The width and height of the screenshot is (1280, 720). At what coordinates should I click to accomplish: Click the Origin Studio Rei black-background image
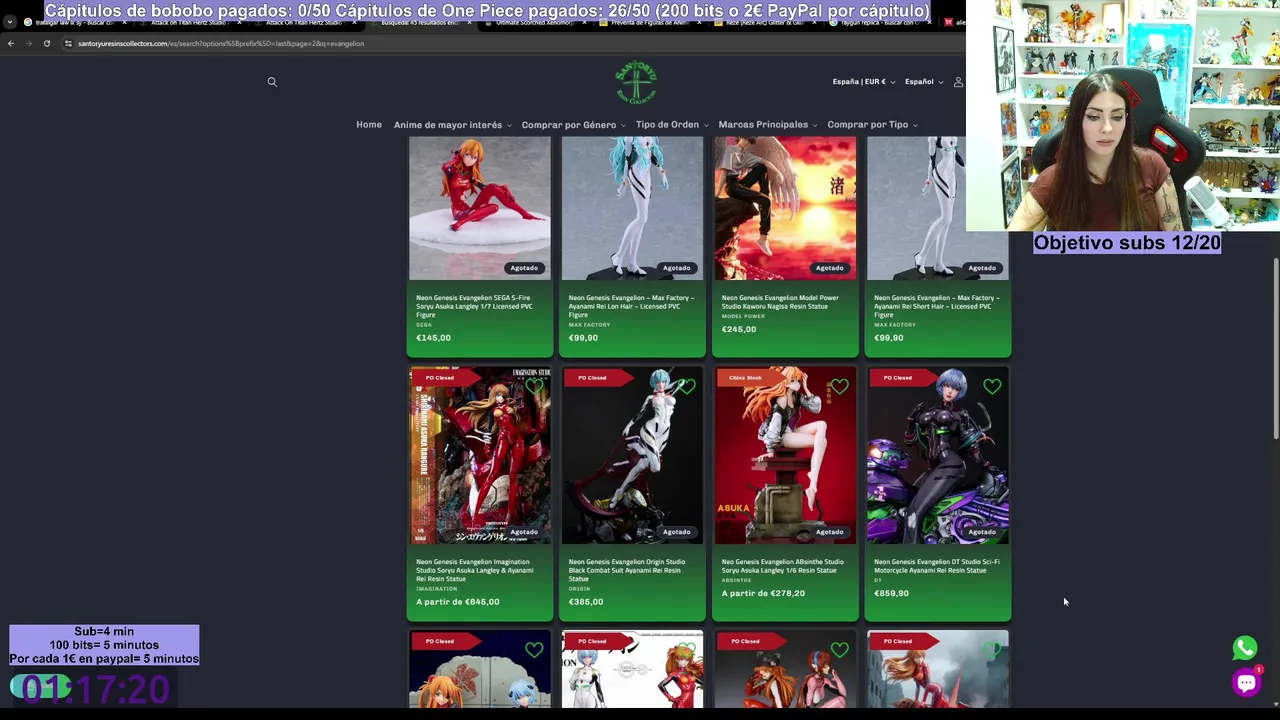point(632,456)
